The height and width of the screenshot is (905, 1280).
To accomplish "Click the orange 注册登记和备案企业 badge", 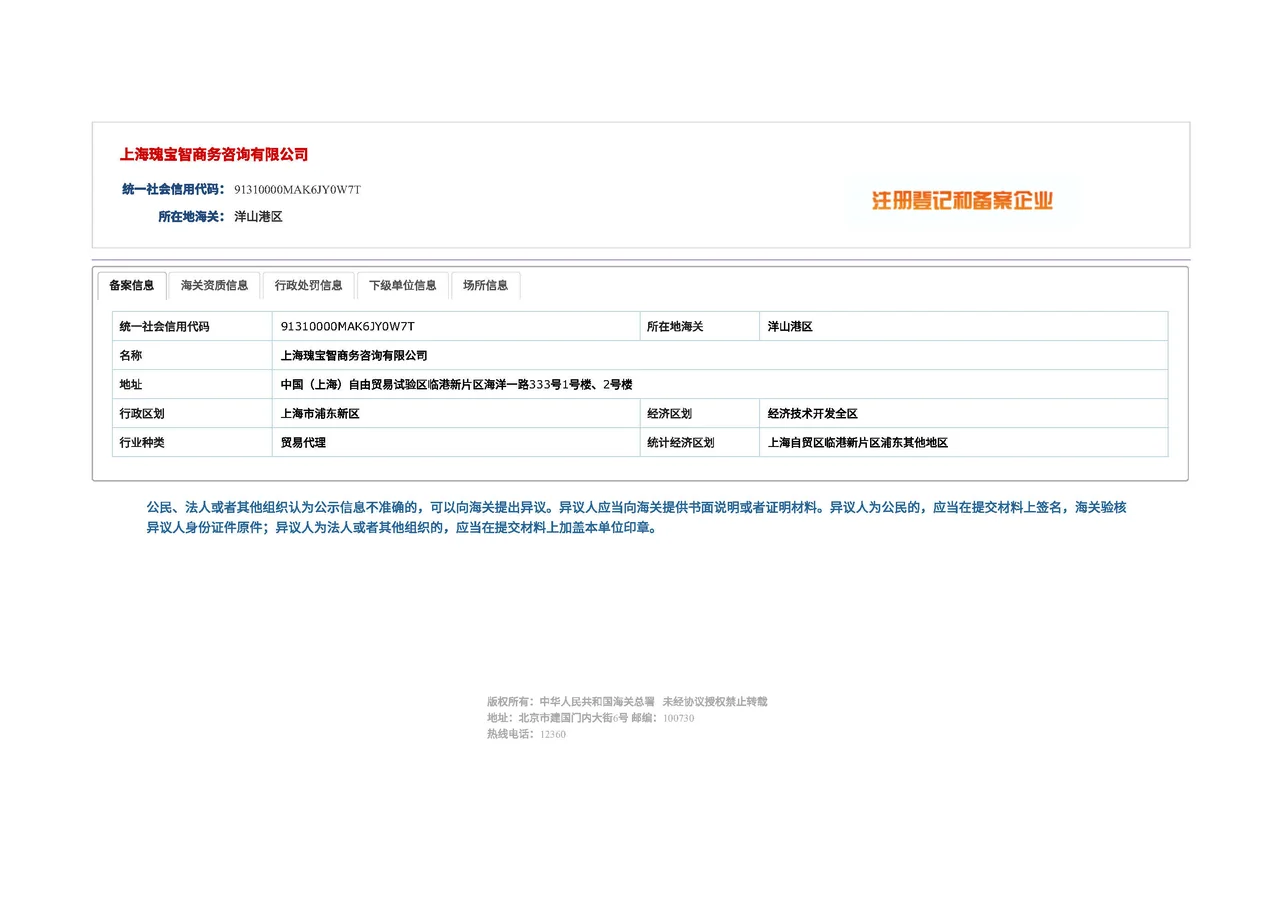I will (962, 201).
